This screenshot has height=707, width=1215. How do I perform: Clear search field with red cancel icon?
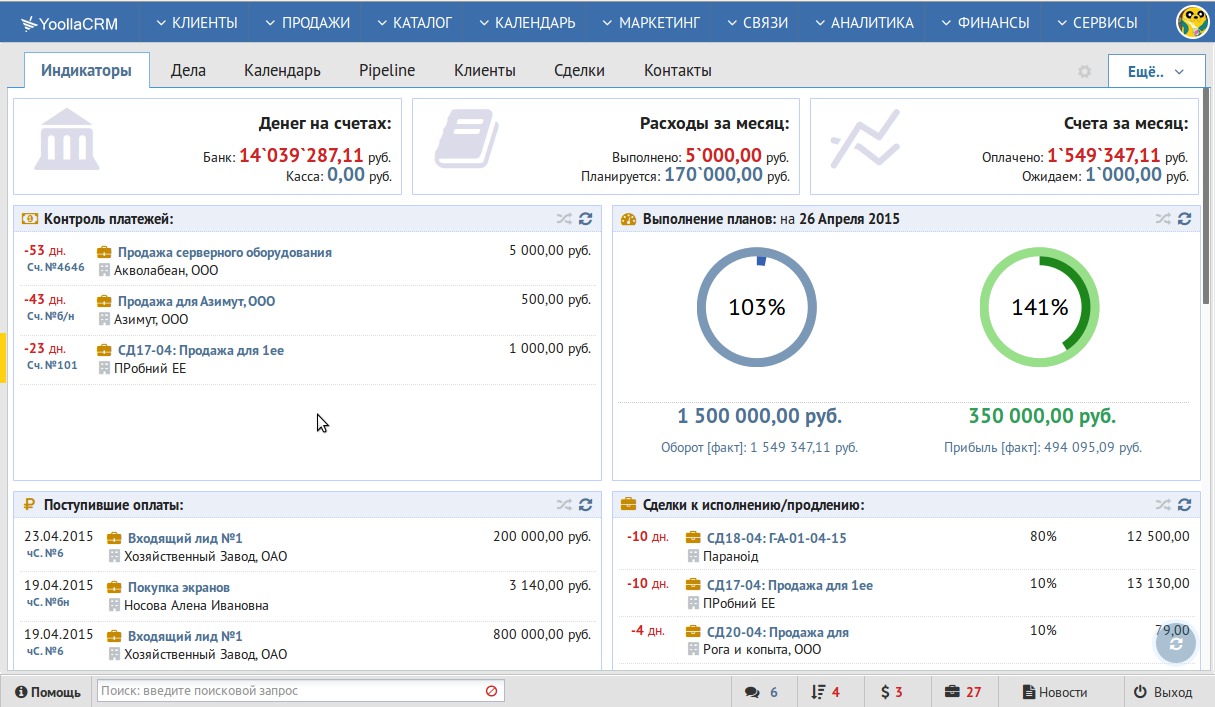click(491, 691)
